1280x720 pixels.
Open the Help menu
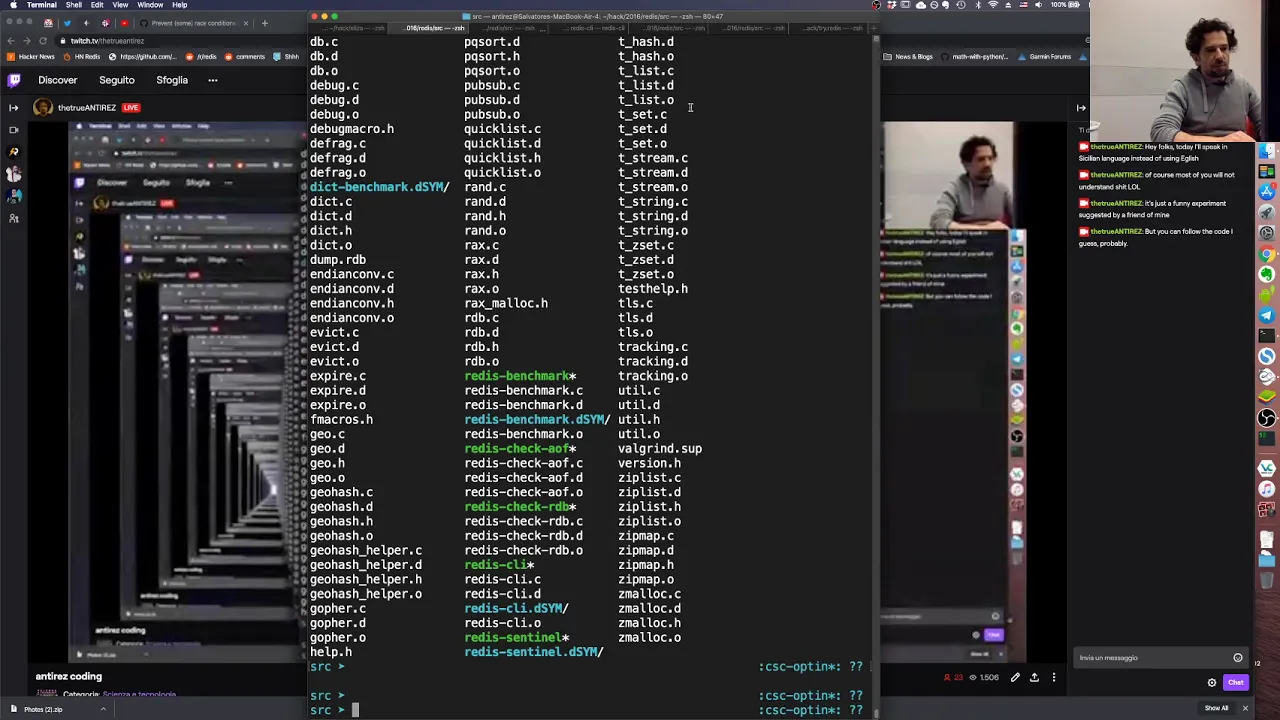(x=180, y=5)
